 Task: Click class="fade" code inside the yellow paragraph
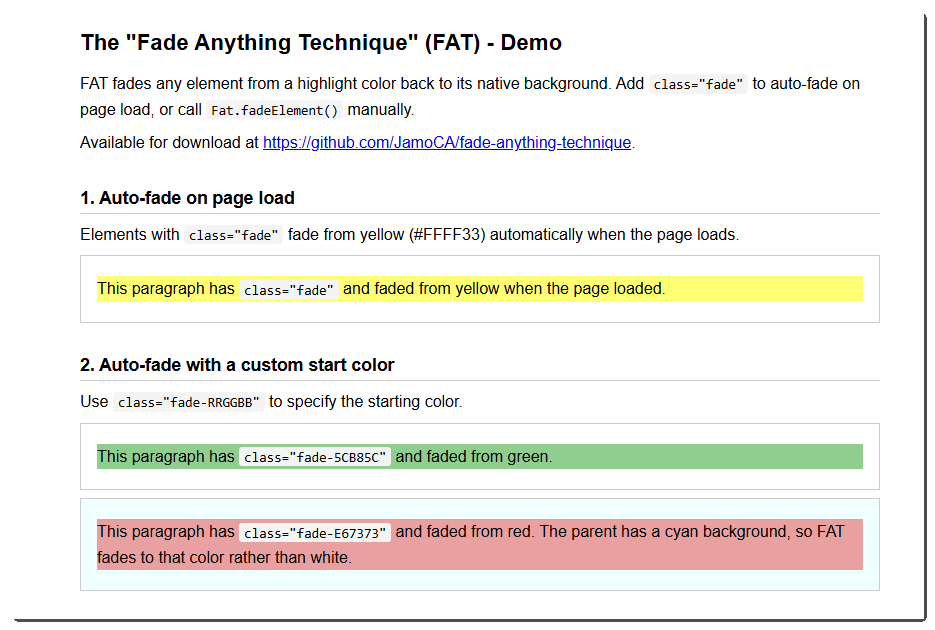tap(289, 290)
